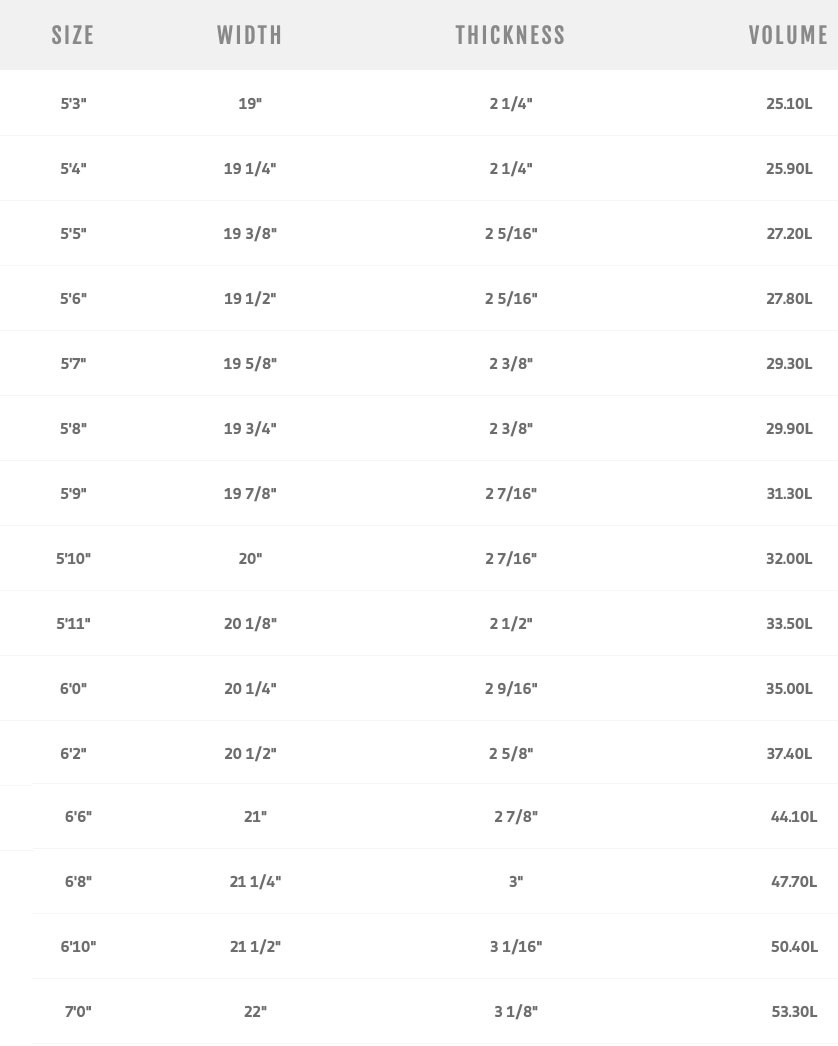Viewport: 838px width, 1046px height.
Task: Click the 50.40L volume cell
Action: point(794,947)
